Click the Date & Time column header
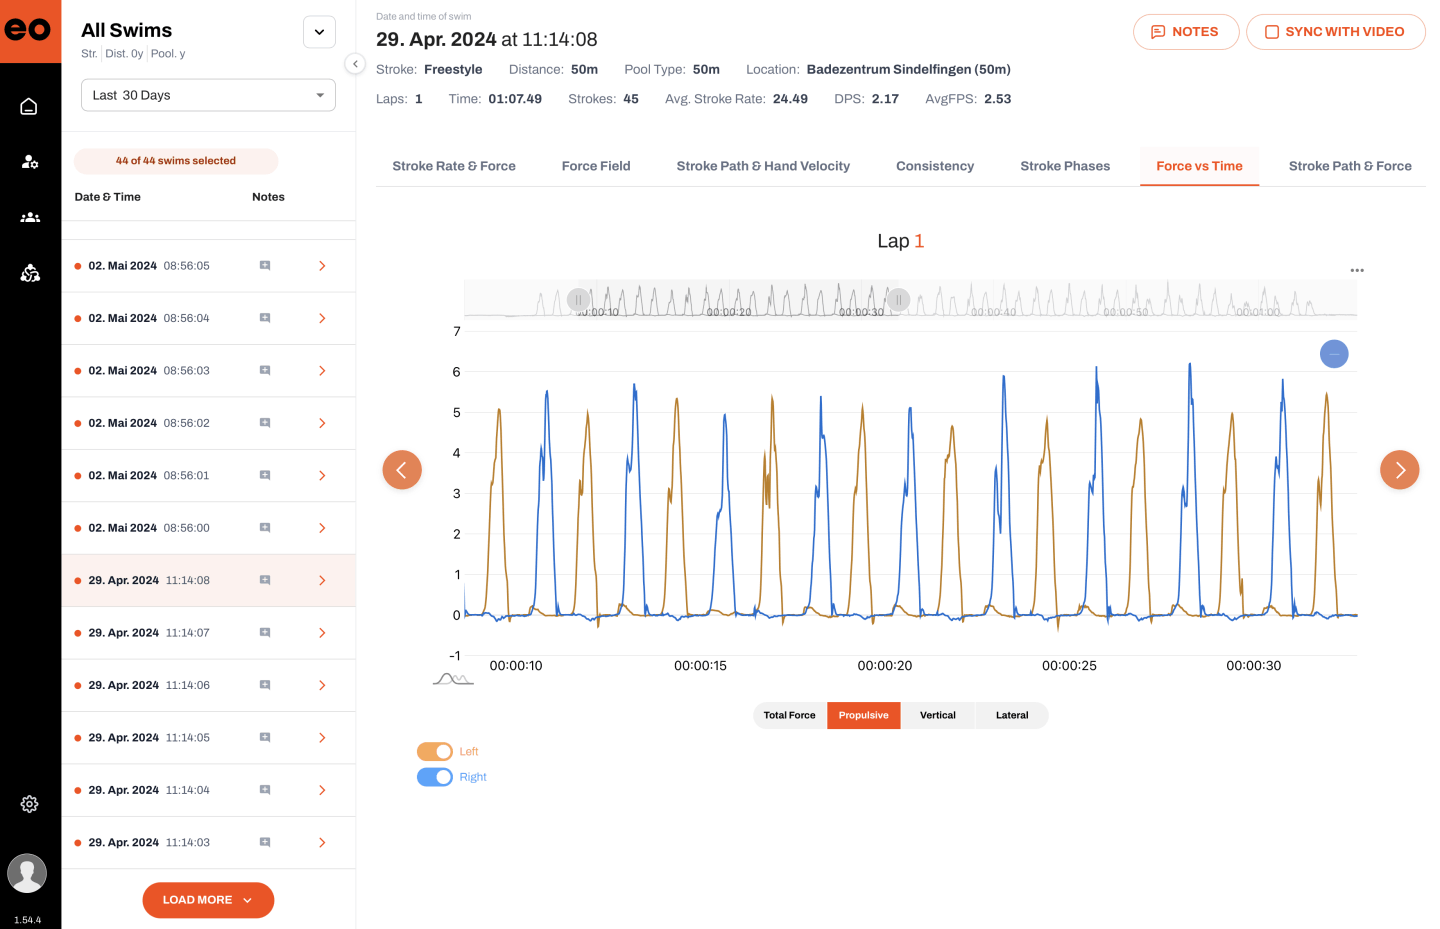 [x=108, y=197]
